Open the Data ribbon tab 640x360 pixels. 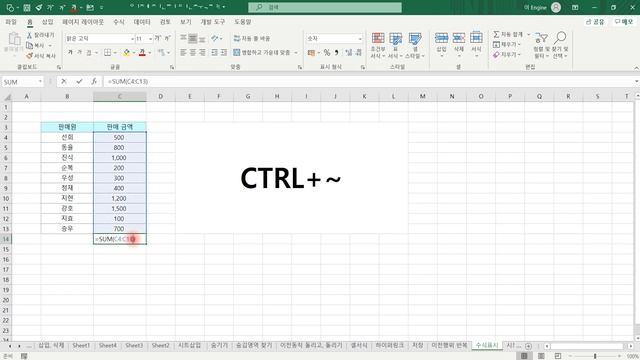142,22
